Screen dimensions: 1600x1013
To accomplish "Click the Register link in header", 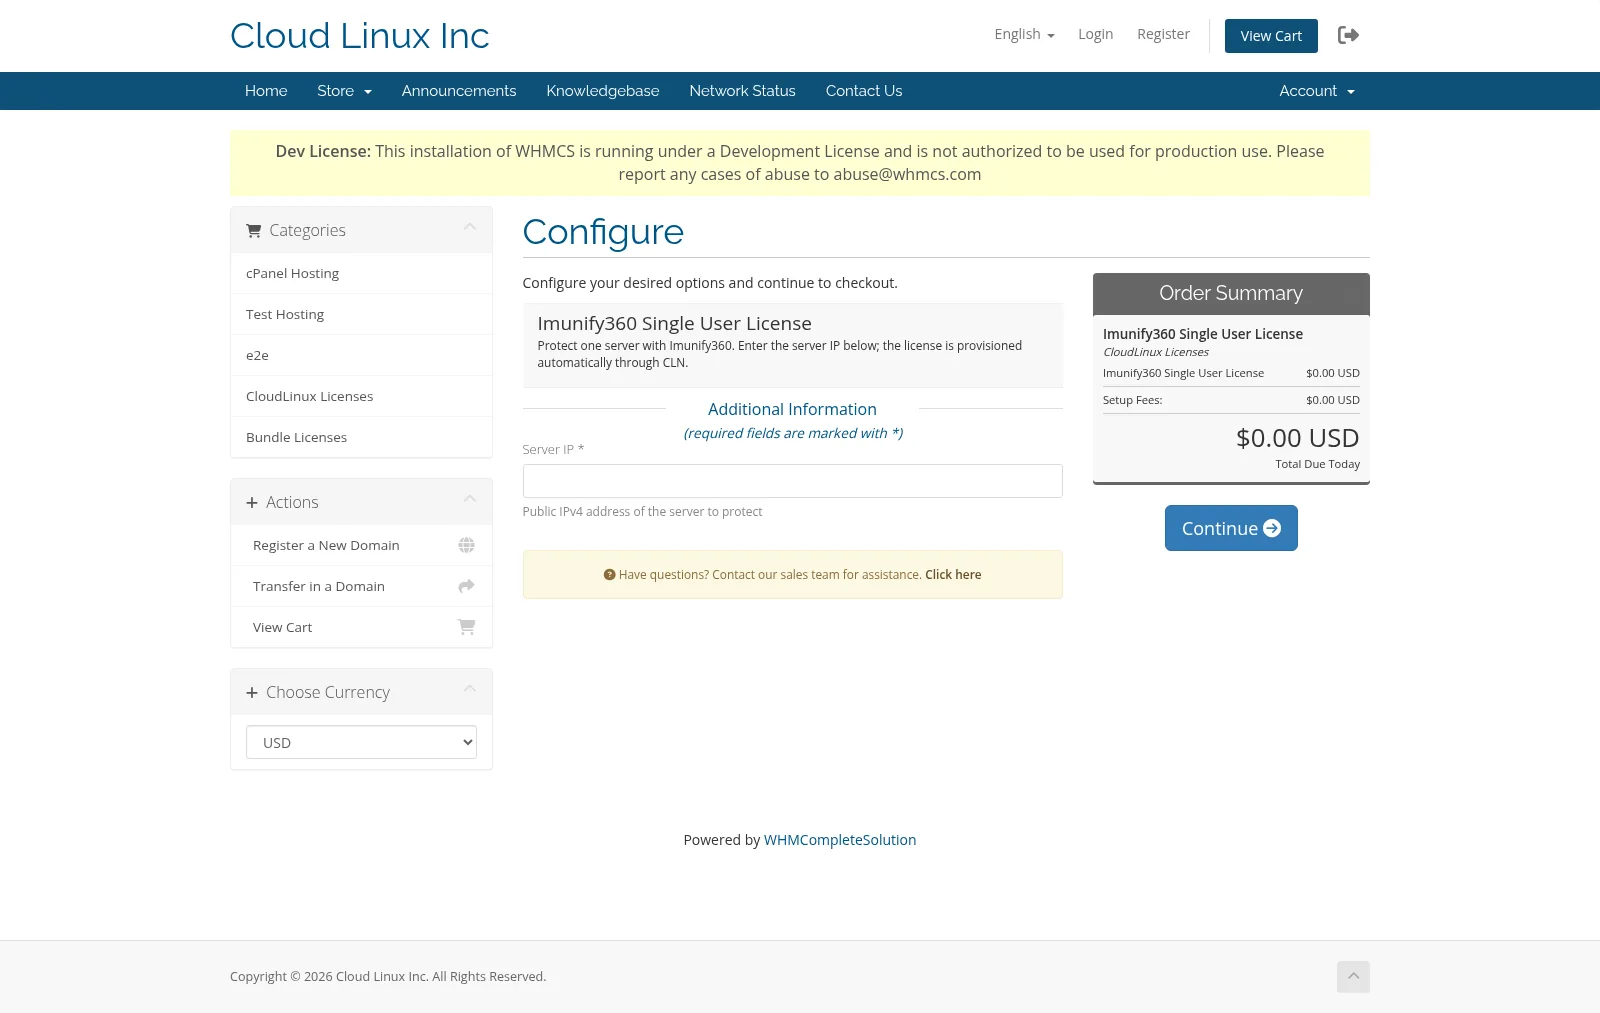I will click(x=1163, y=34).
